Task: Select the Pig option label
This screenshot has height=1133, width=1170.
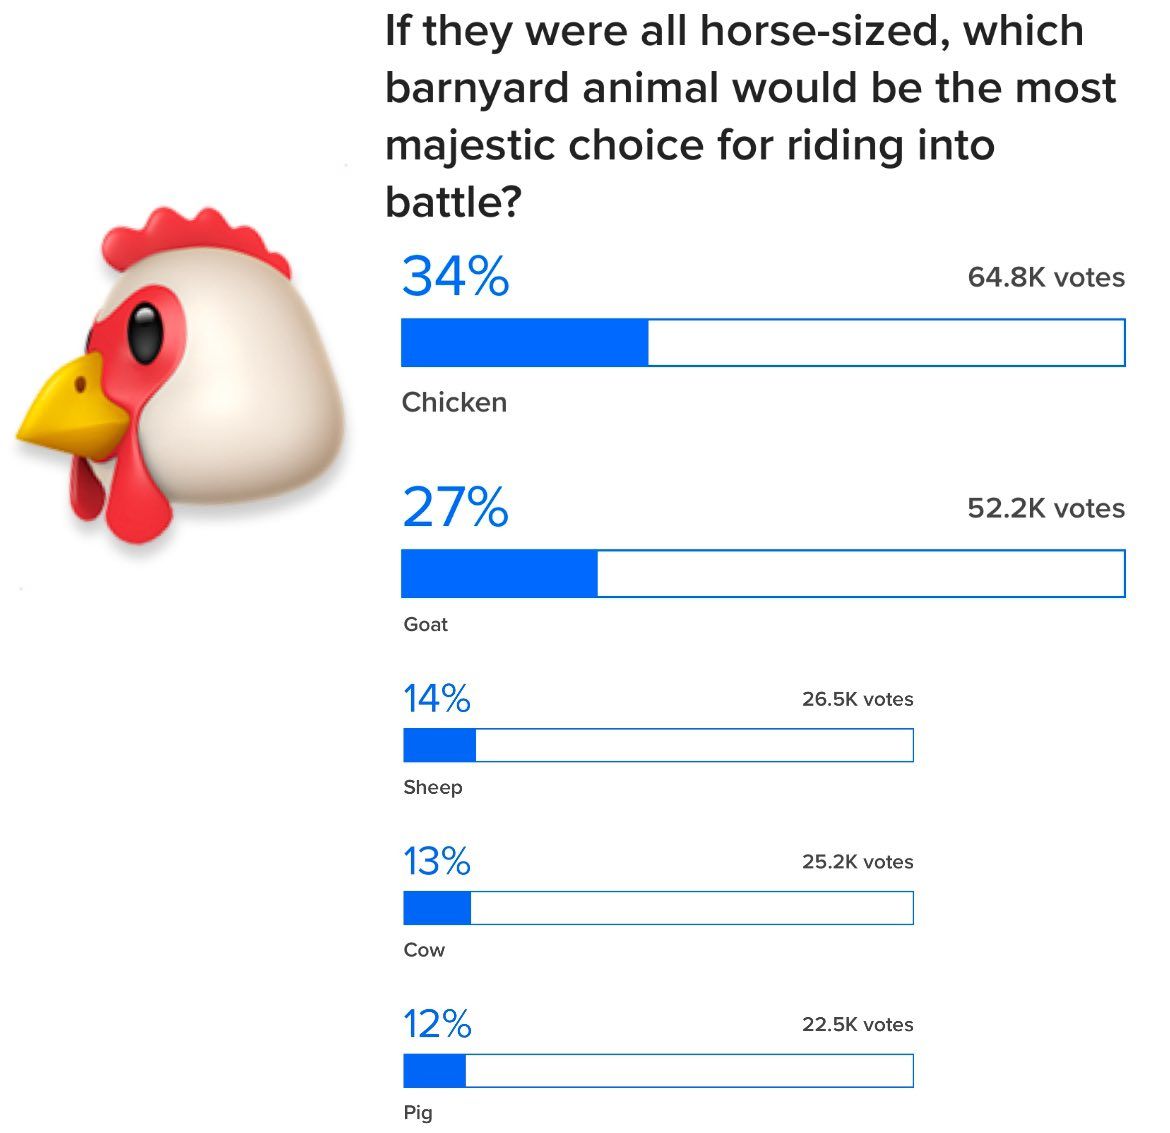Action: [418, 1112]
